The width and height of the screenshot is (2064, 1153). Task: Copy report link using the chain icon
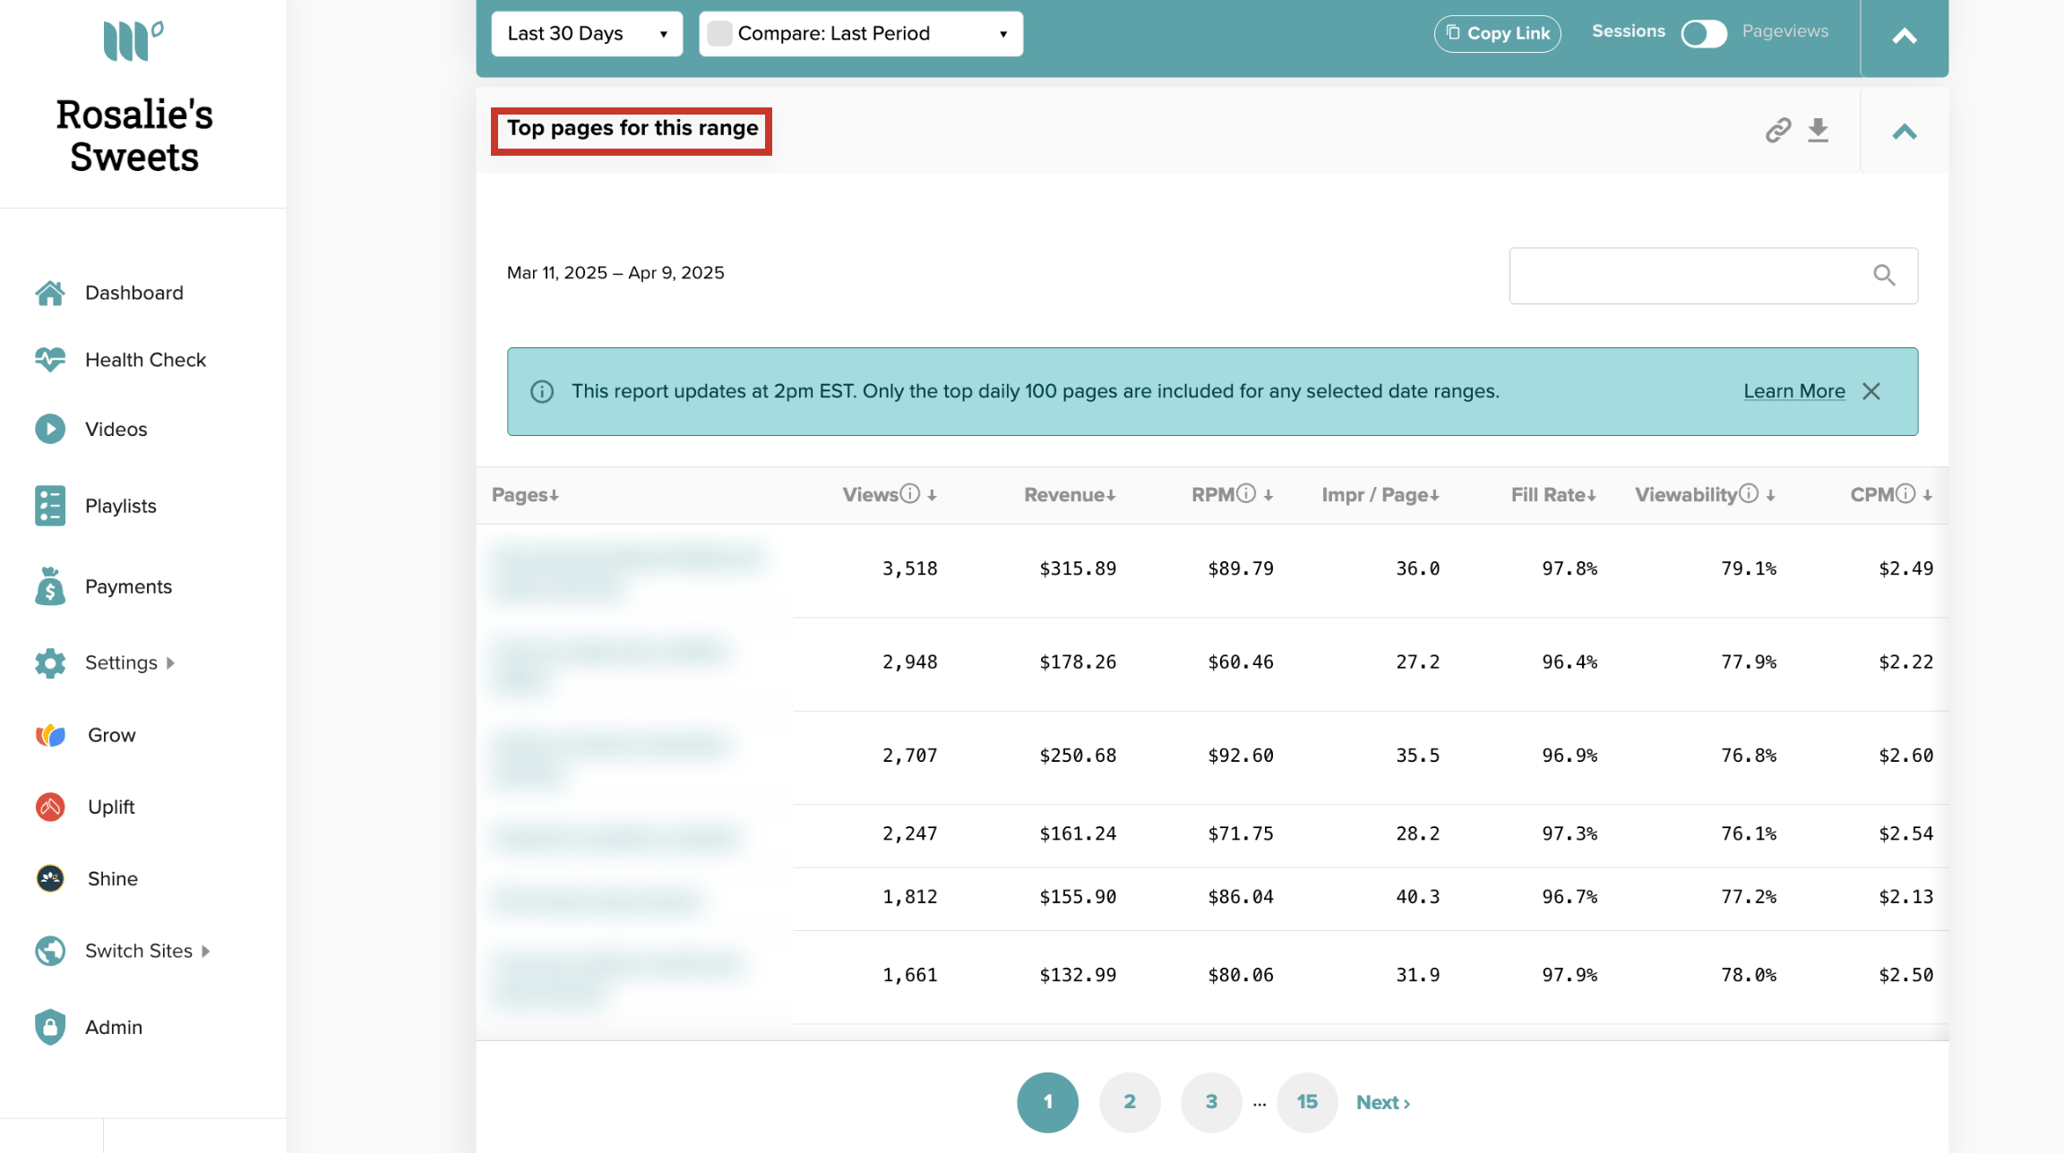pyautogui.click(x=1777, y=130)
